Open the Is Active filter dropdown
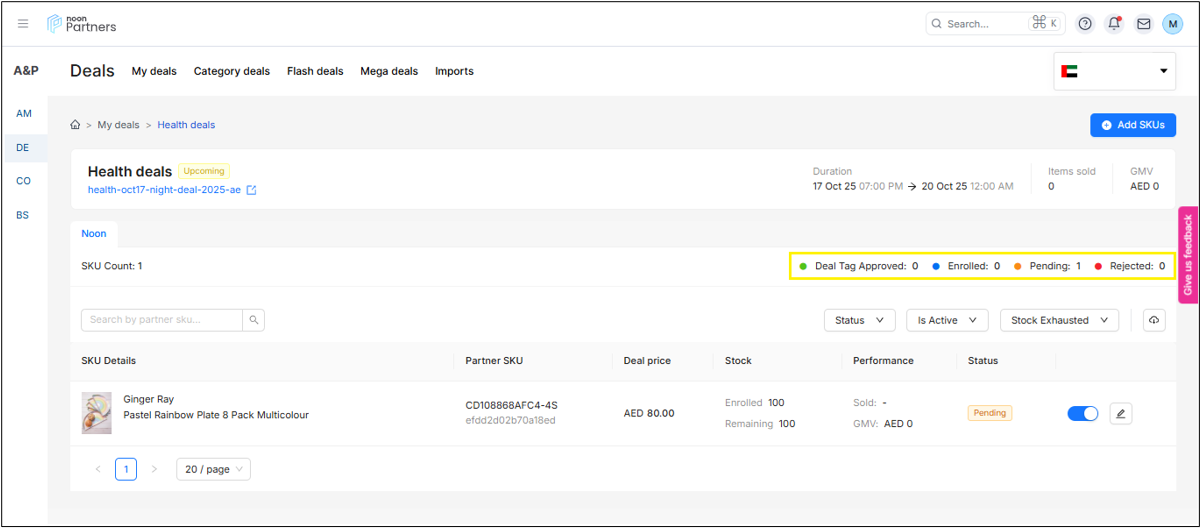The width and height of the screenshot is (1201, 529). (947, 320)
